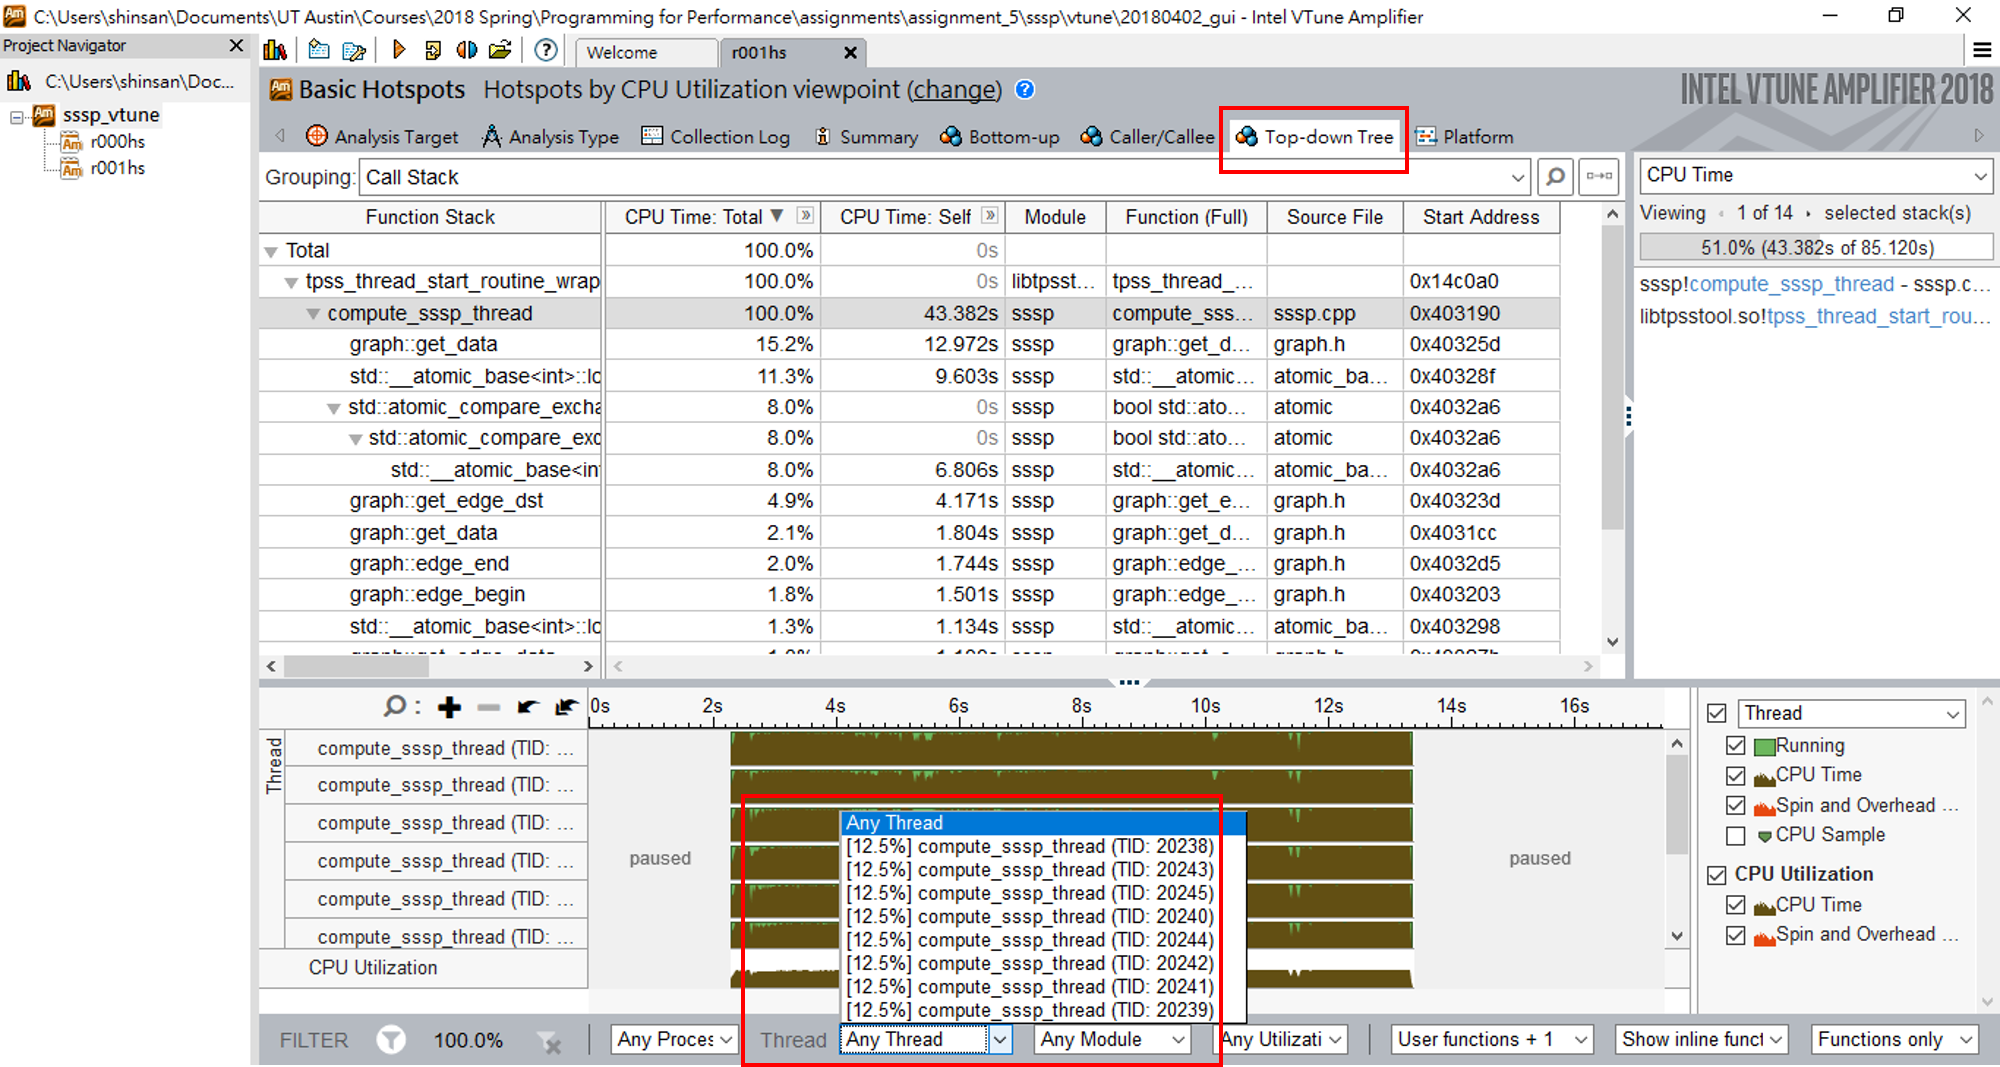
Task: Click the funnel filter icon
Action: click(391, 1040)
